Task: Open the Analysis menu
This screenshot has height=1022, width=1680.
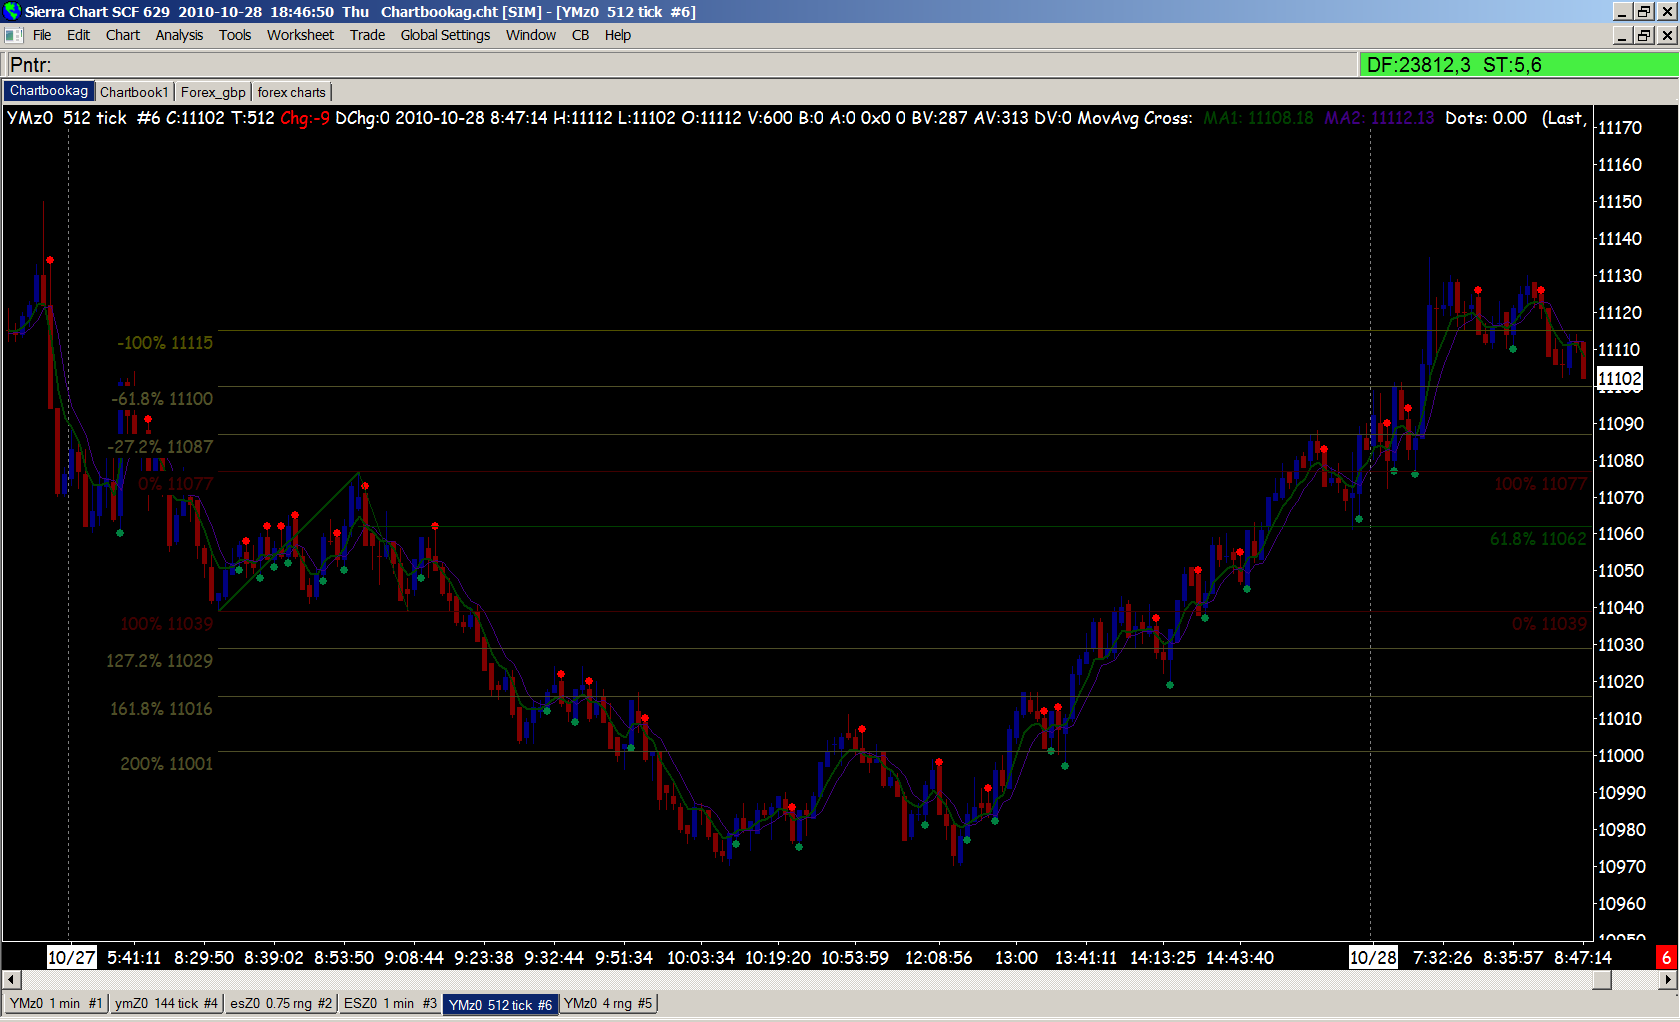Action: point(179,35)
